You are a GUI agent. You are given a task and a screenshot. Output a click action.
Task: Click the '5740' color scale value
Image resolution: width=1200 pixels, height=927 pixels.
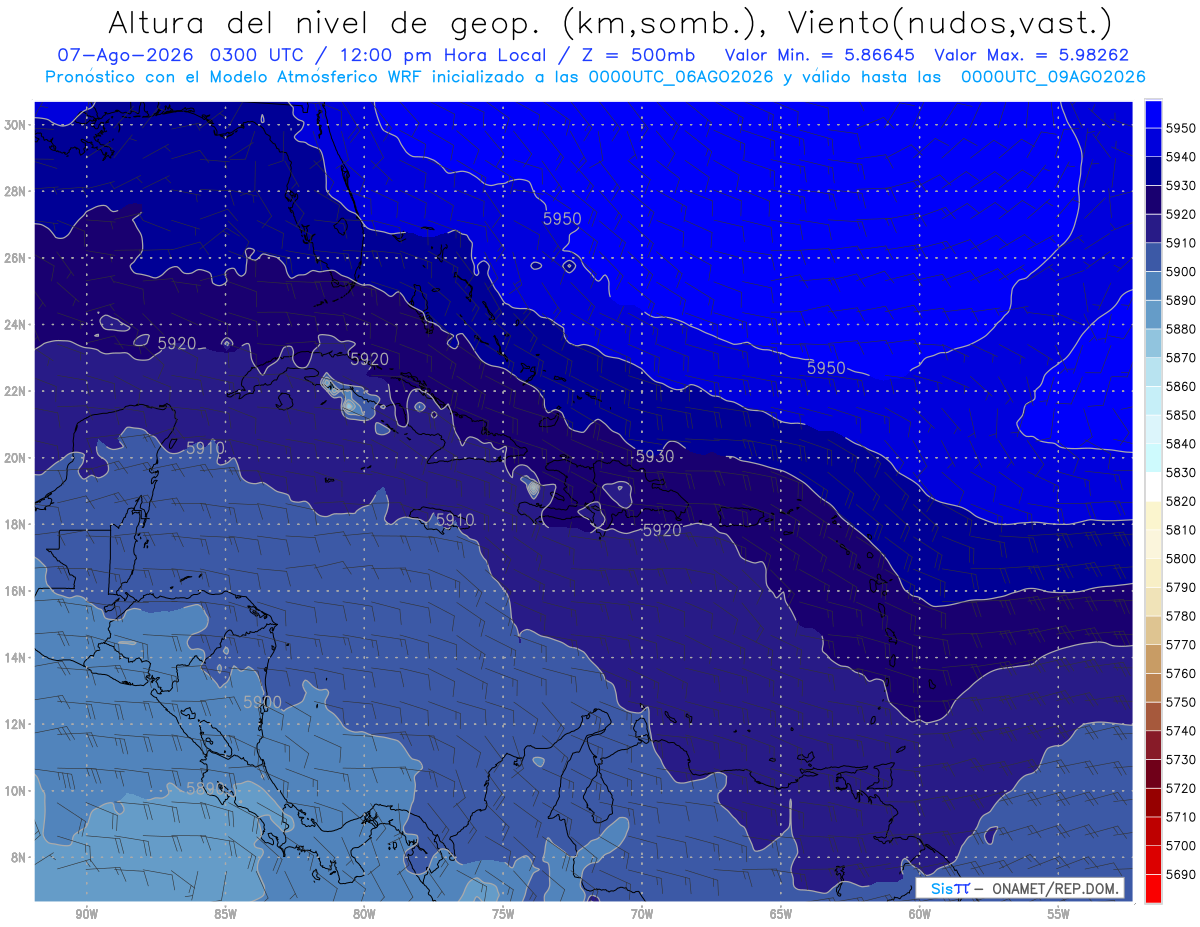tap(1181, 730)
